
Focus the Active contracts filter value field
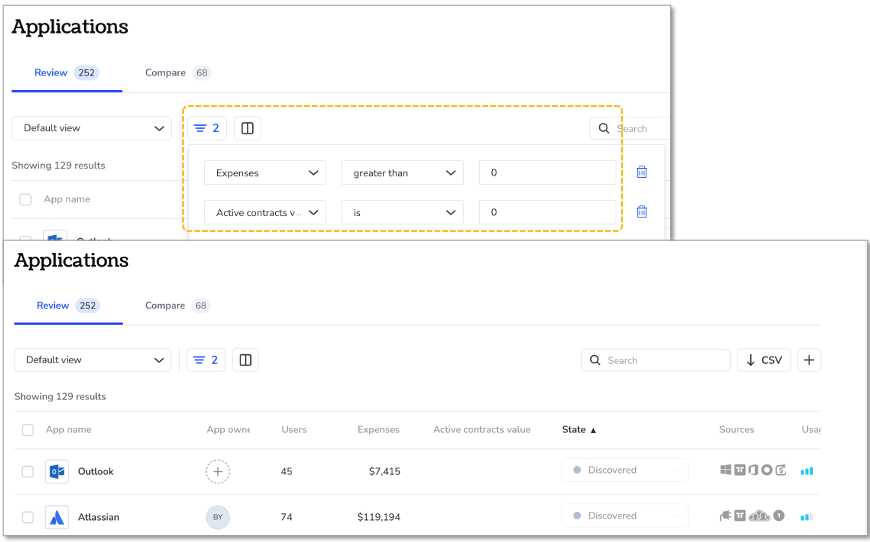pyautogui.click(x=547, y=212)
